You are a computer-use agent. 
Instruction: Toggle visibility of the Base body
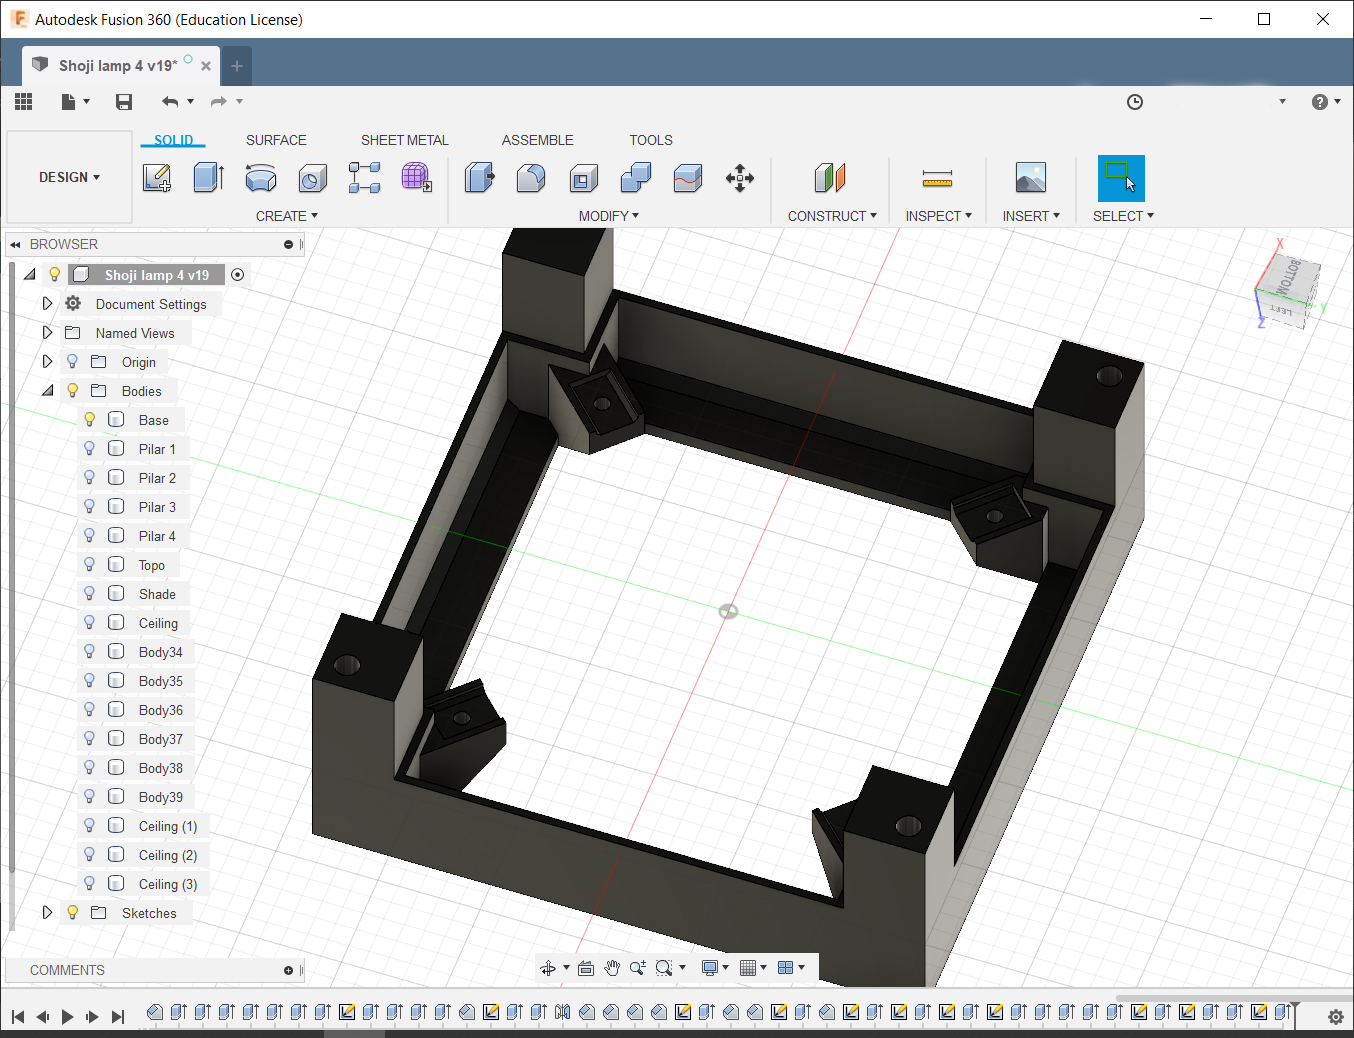(90, 420)
